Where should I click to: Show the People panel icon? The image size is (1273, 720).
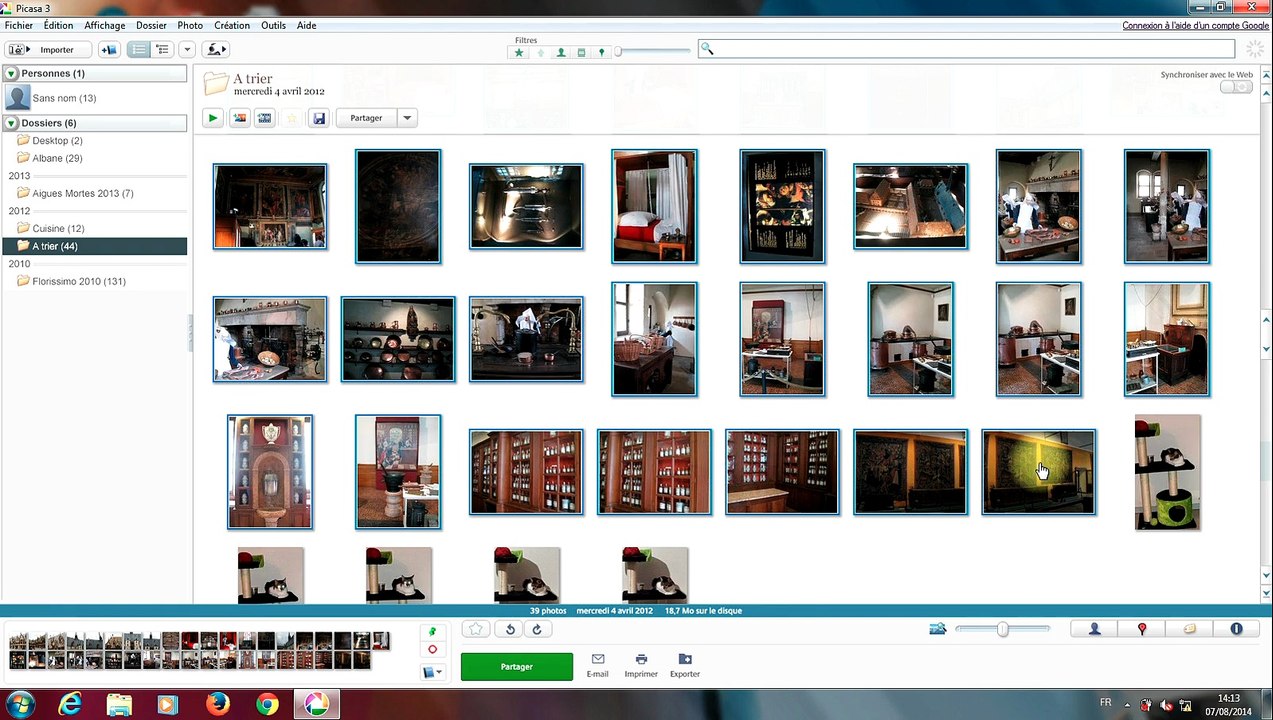(x=1094, y=629)
